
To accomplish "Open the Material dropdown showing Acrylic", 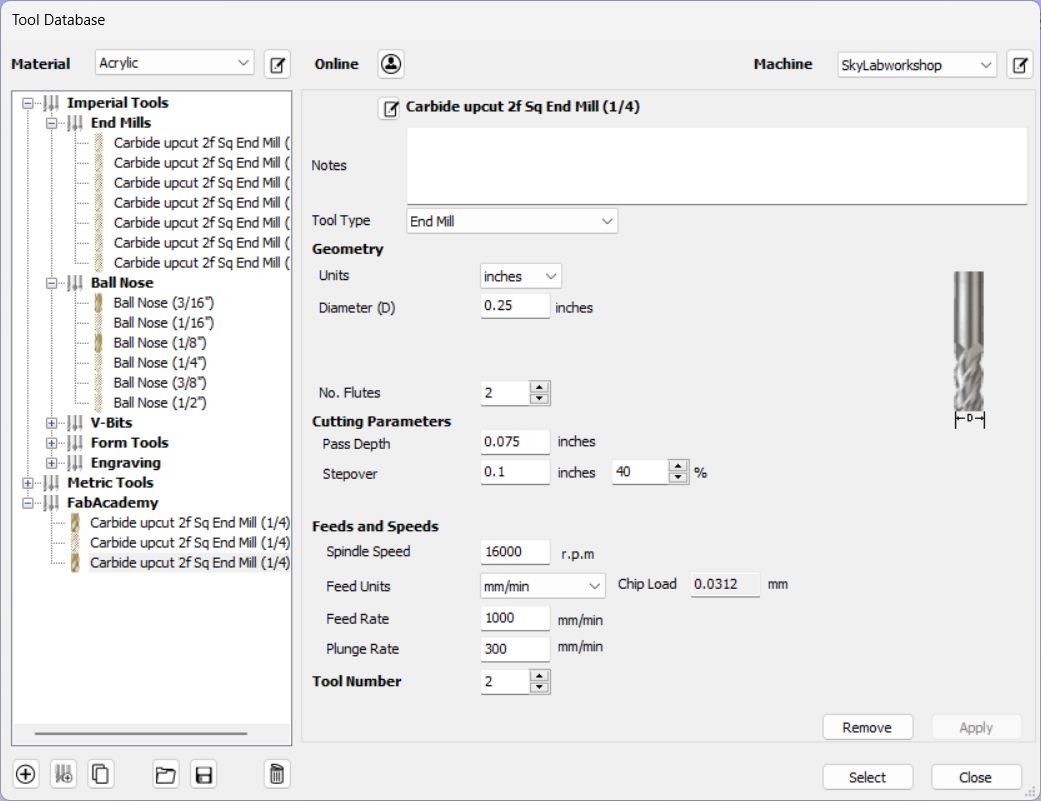I will (175, 63).
